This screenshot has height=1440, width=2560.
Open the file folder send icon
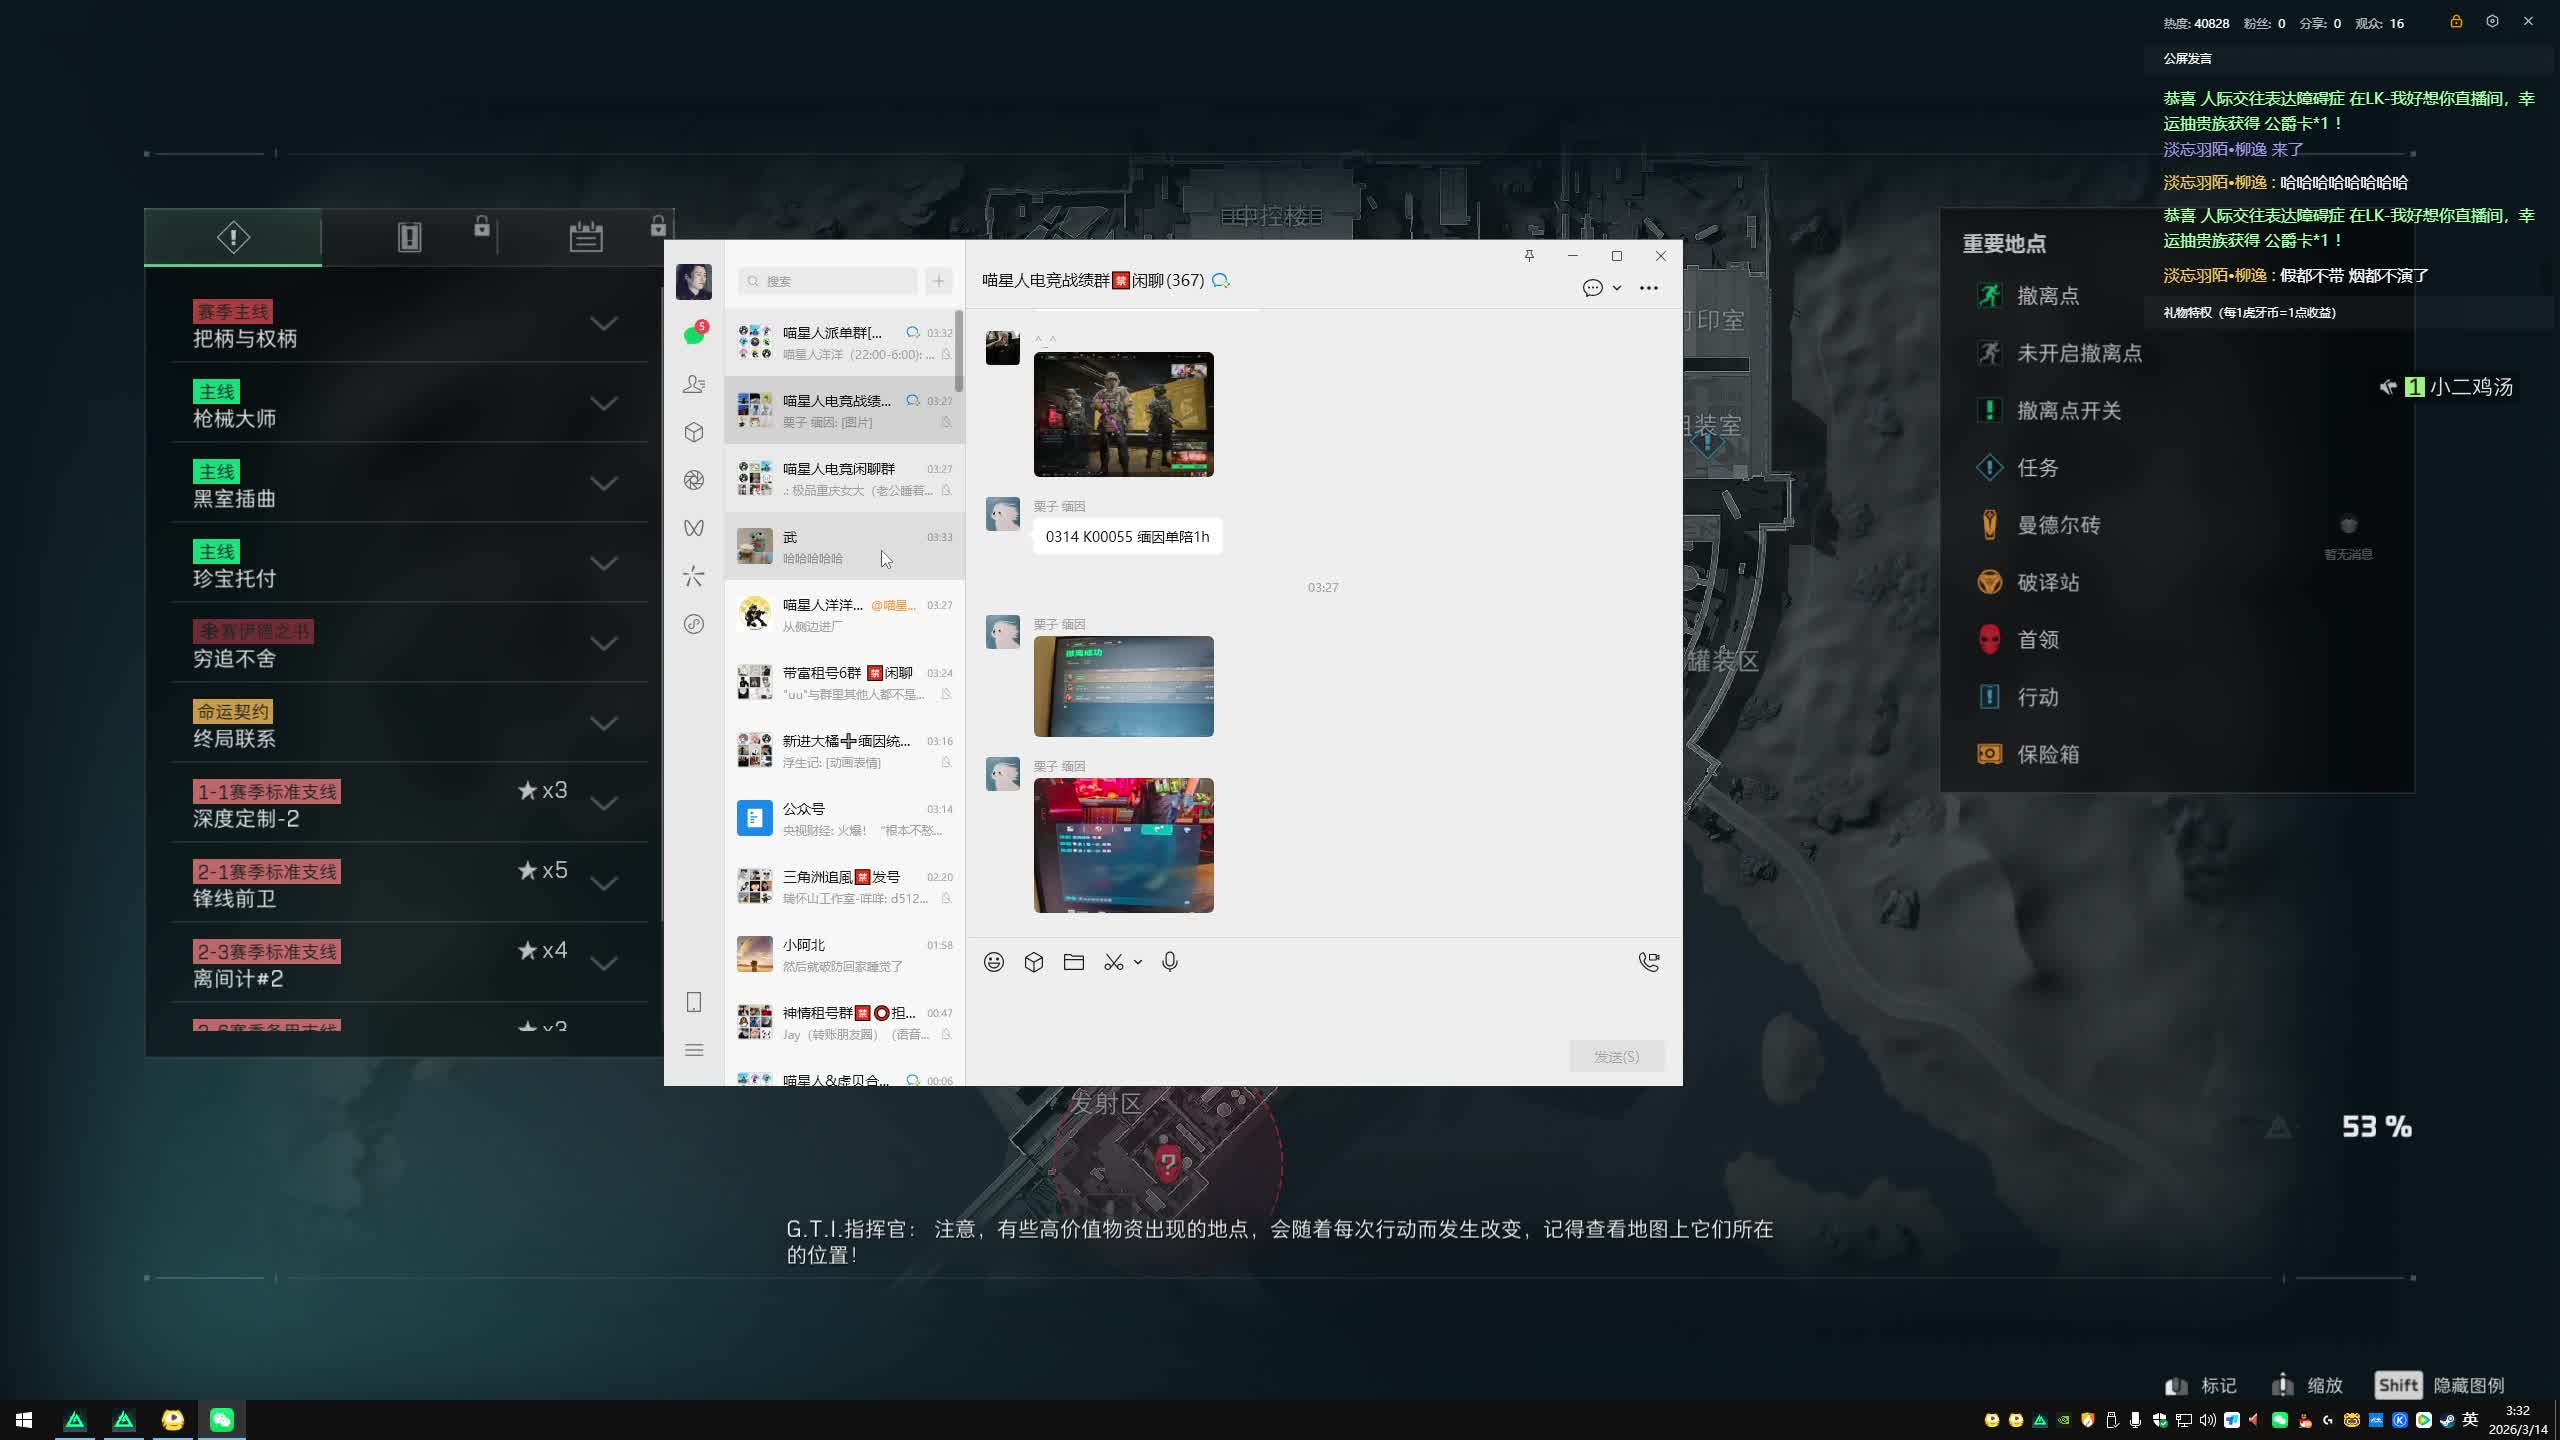(1073, 962)
